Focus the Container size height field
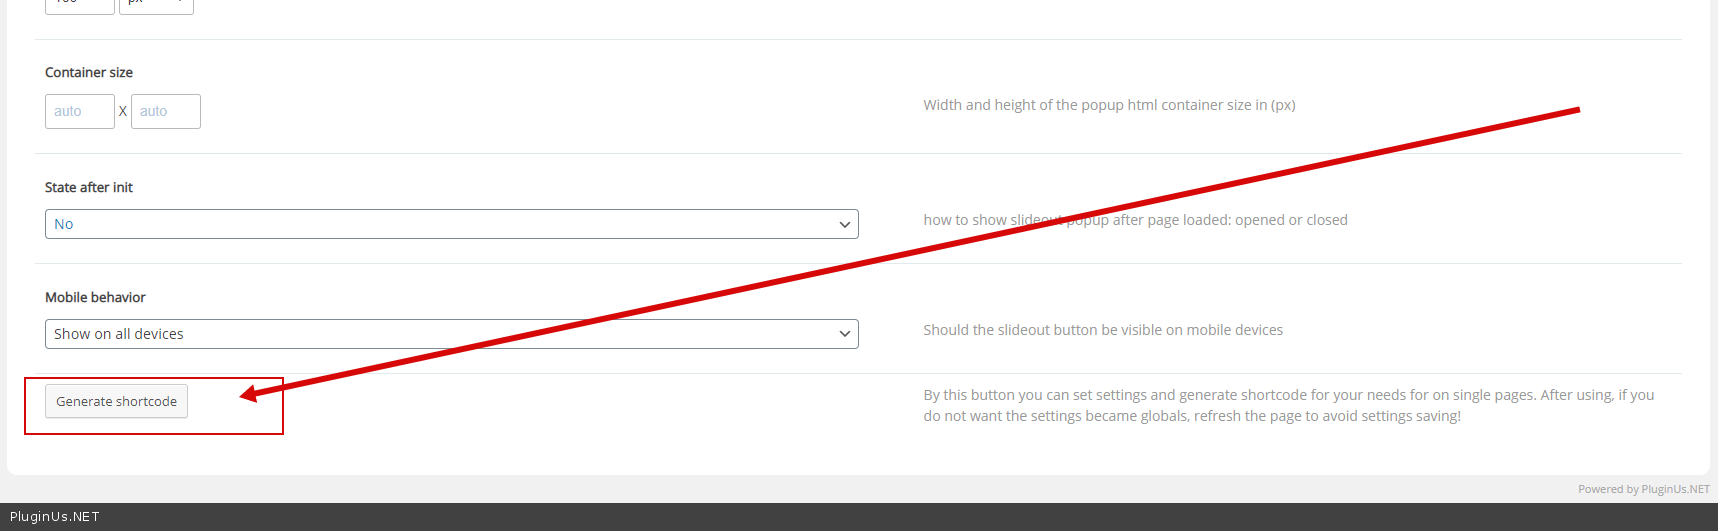 click(166, 111)
